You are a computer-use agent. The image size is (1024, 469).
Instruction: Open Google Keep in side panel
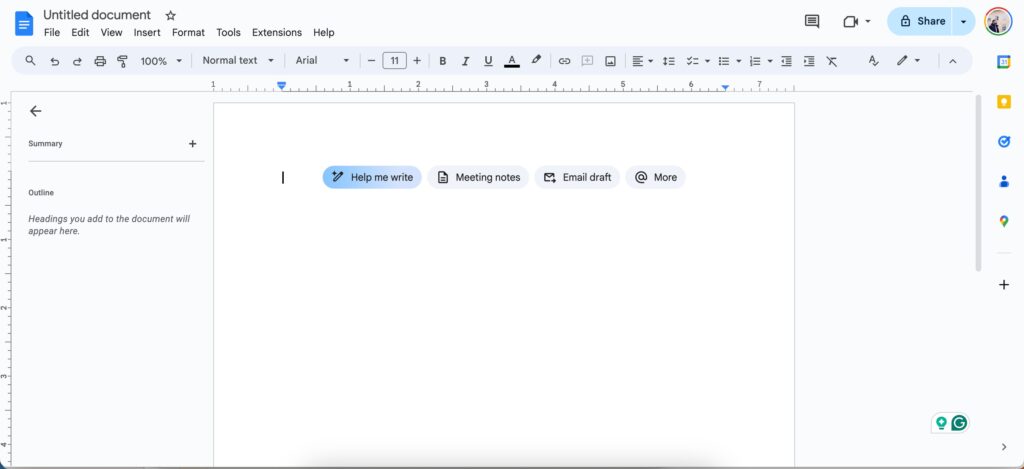[x=1004, y=102]
